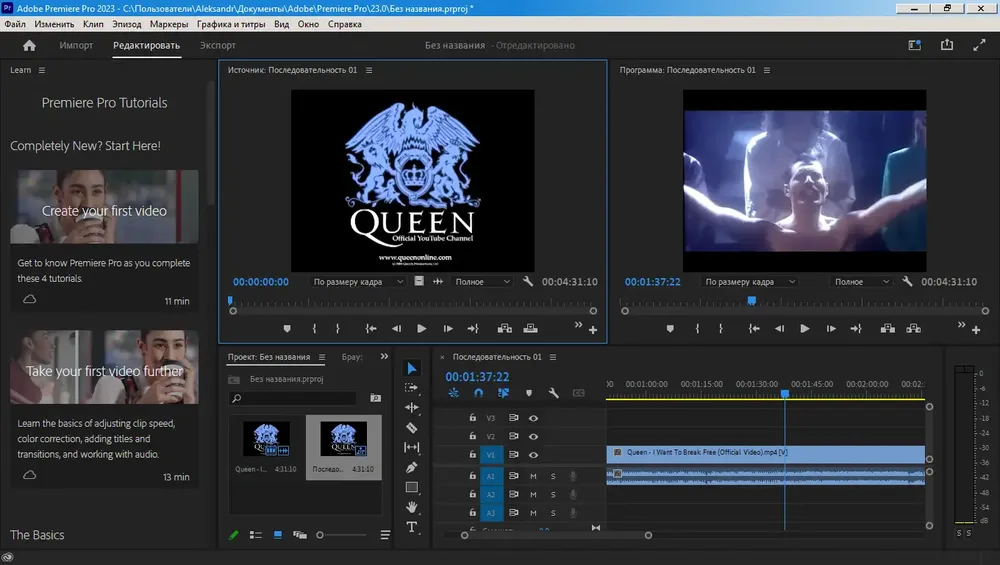Toggle lock on track V2
The height and width of the screenshot is (565, 1000).
click(x=473, y=436)
